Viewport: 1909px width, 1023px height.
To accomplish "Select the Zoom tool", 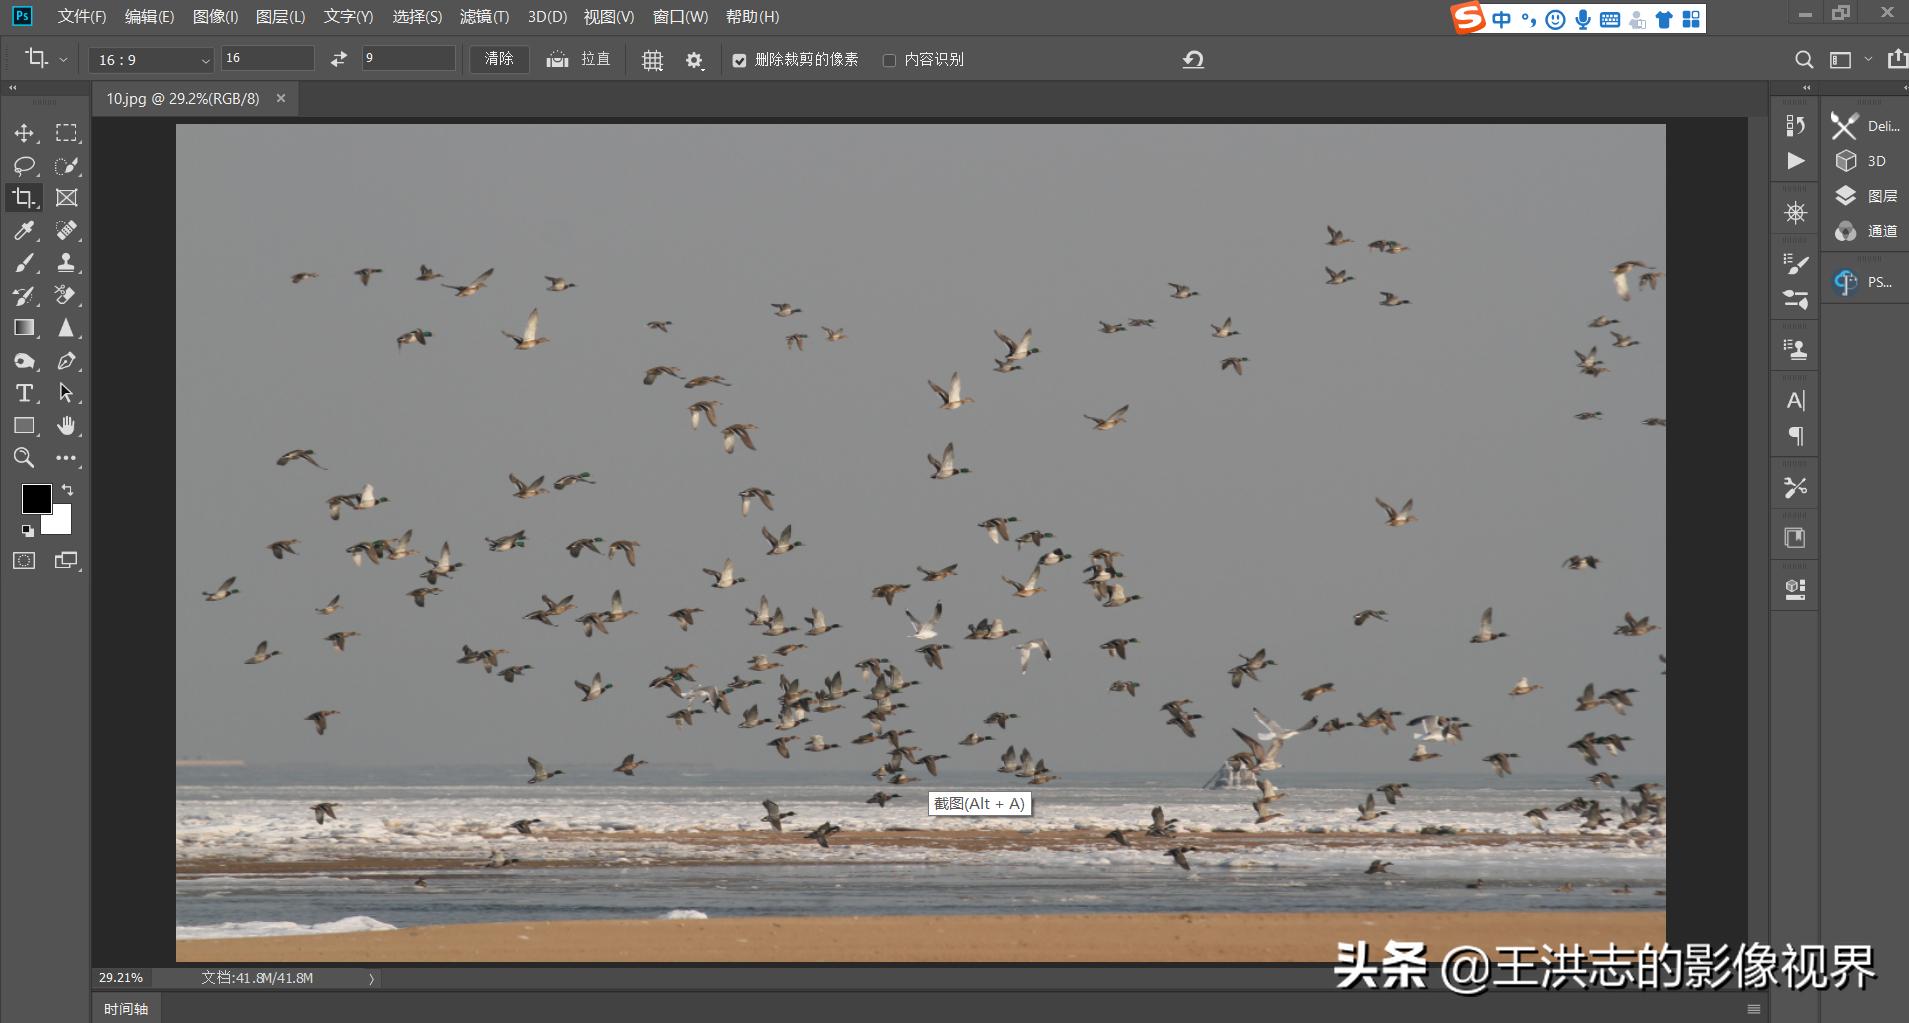I will pos(24,458).
